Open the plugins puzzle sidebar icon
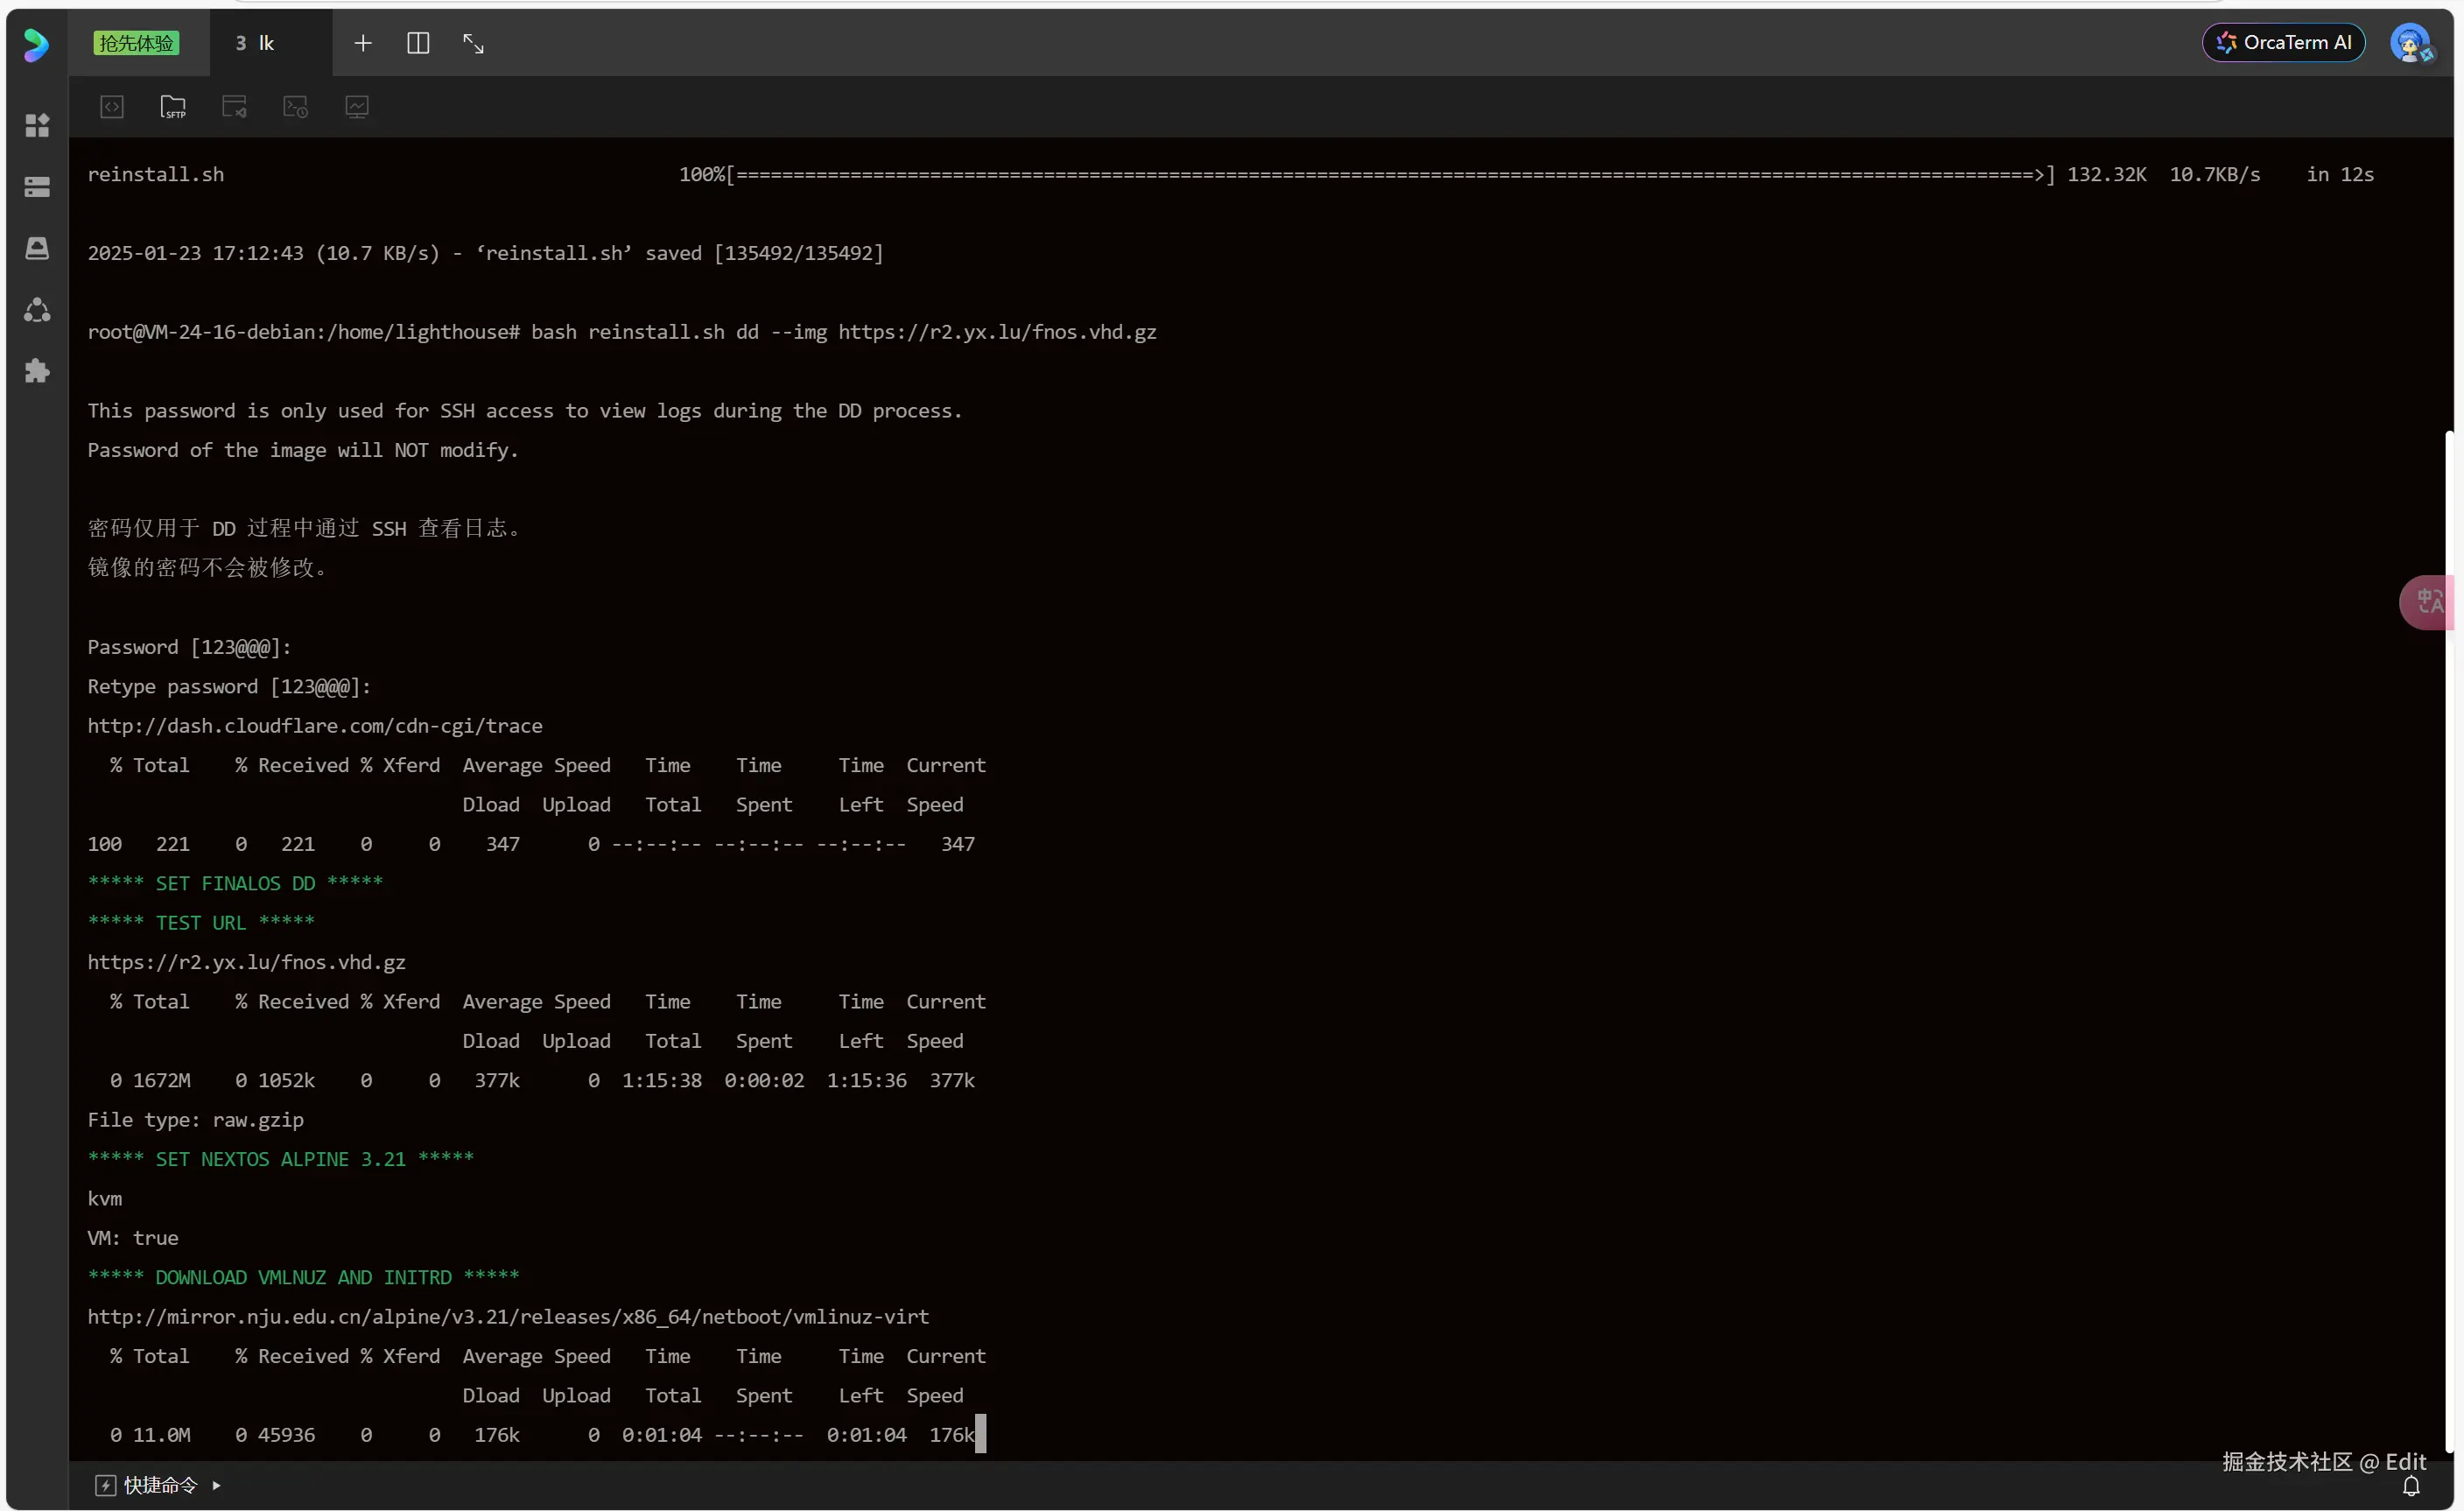 point(37,371)
